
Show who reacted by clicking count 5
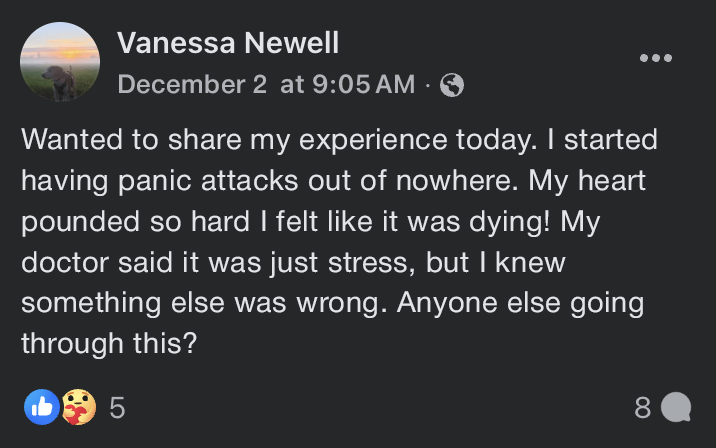tap(116, 407)
